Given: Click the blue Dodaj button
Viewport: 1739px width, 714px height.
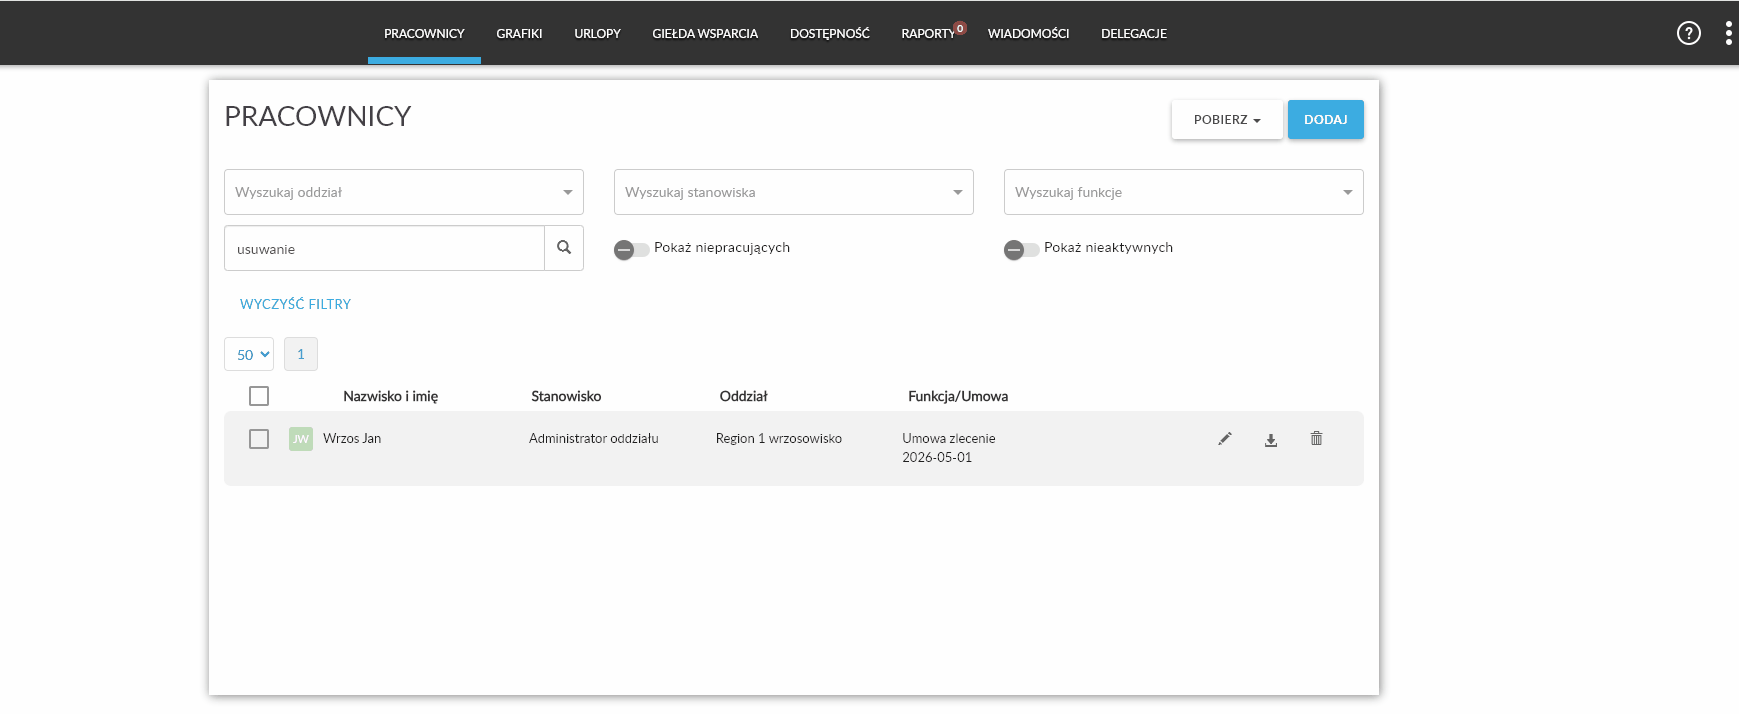Looking at the screenshot, I should pyautogui.click(x=1326, y=119).
